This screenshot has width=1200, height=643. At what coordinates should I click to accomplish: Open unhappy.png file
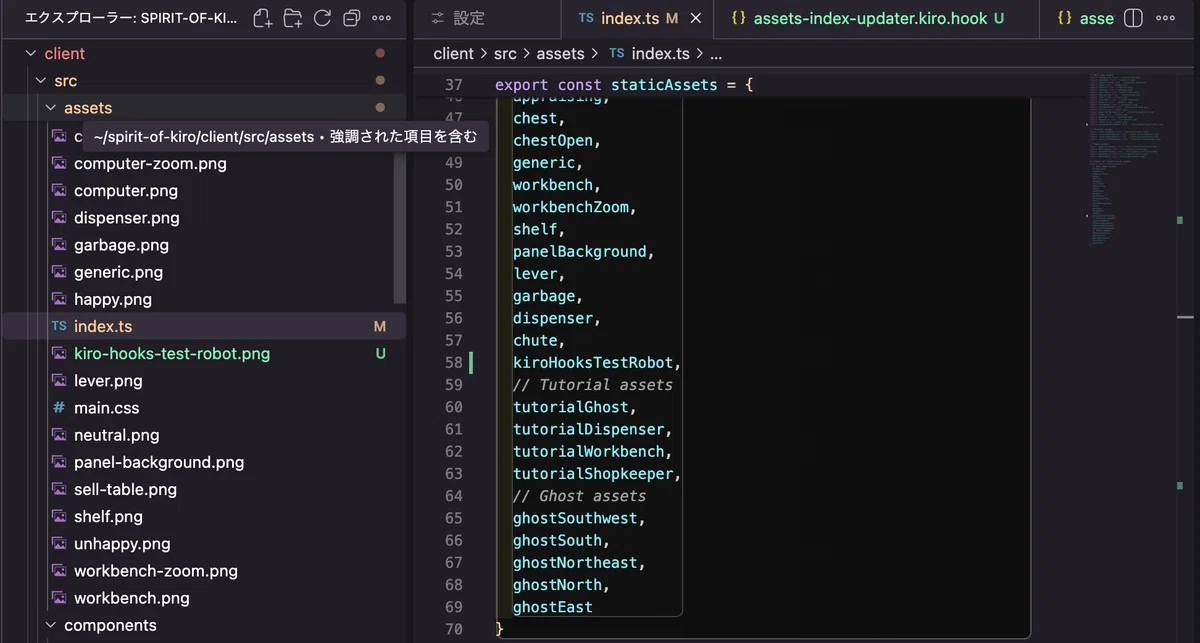[122, 544]
